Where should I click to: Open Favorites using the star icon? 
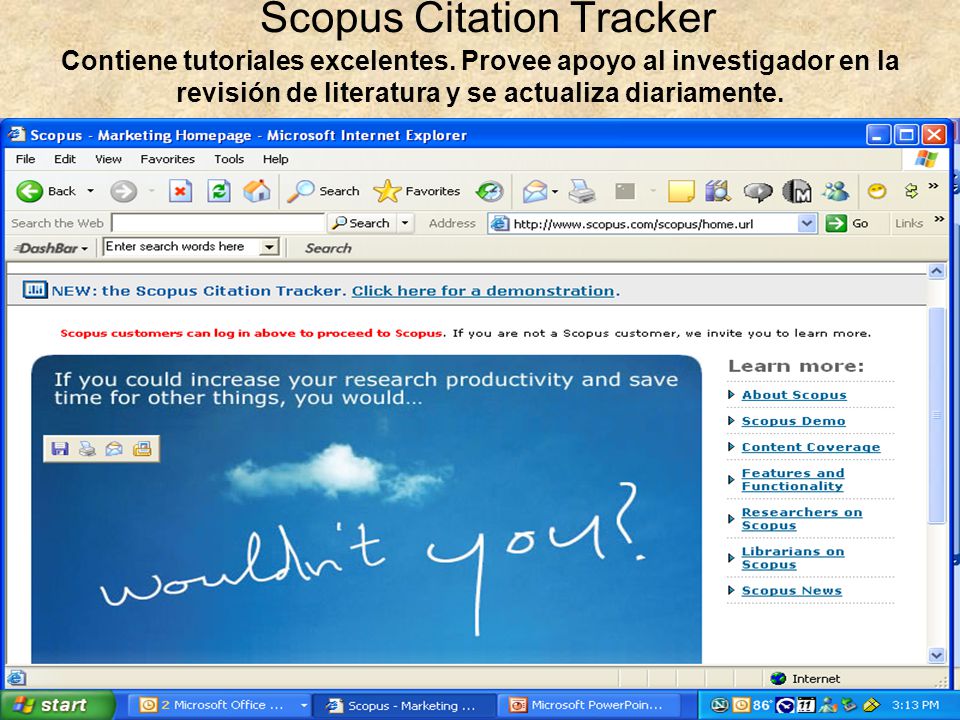tap(387, 191)
